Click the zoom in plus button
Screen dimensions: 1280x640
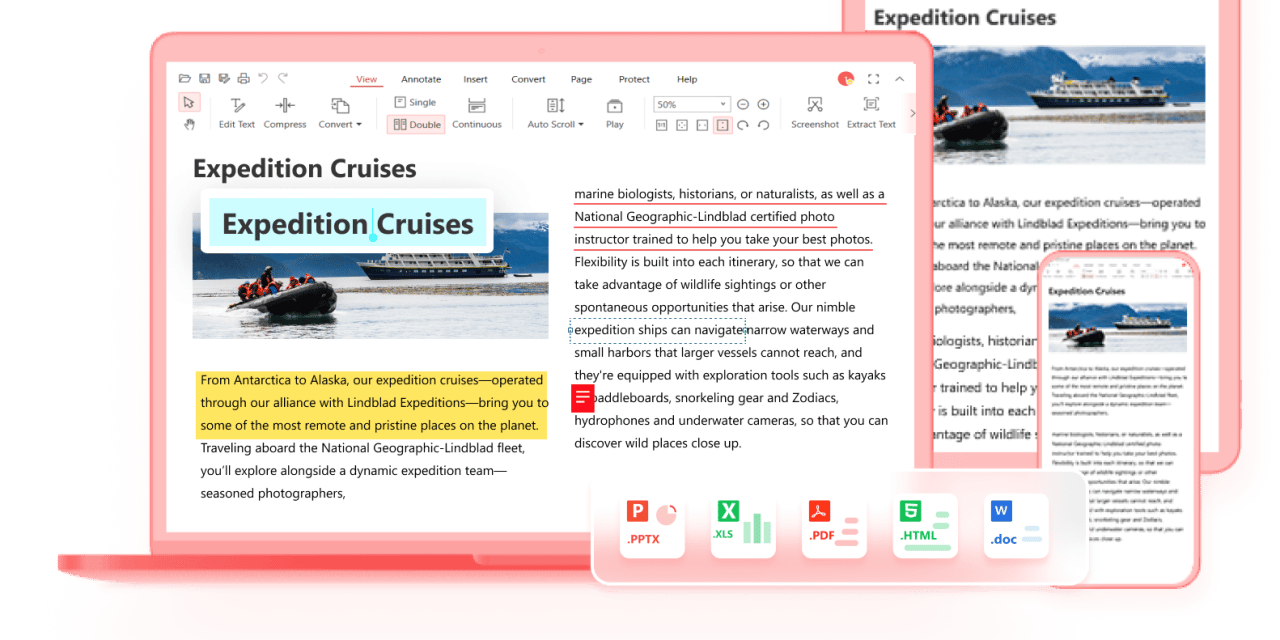pyautogui.click(x=763, y=104)
